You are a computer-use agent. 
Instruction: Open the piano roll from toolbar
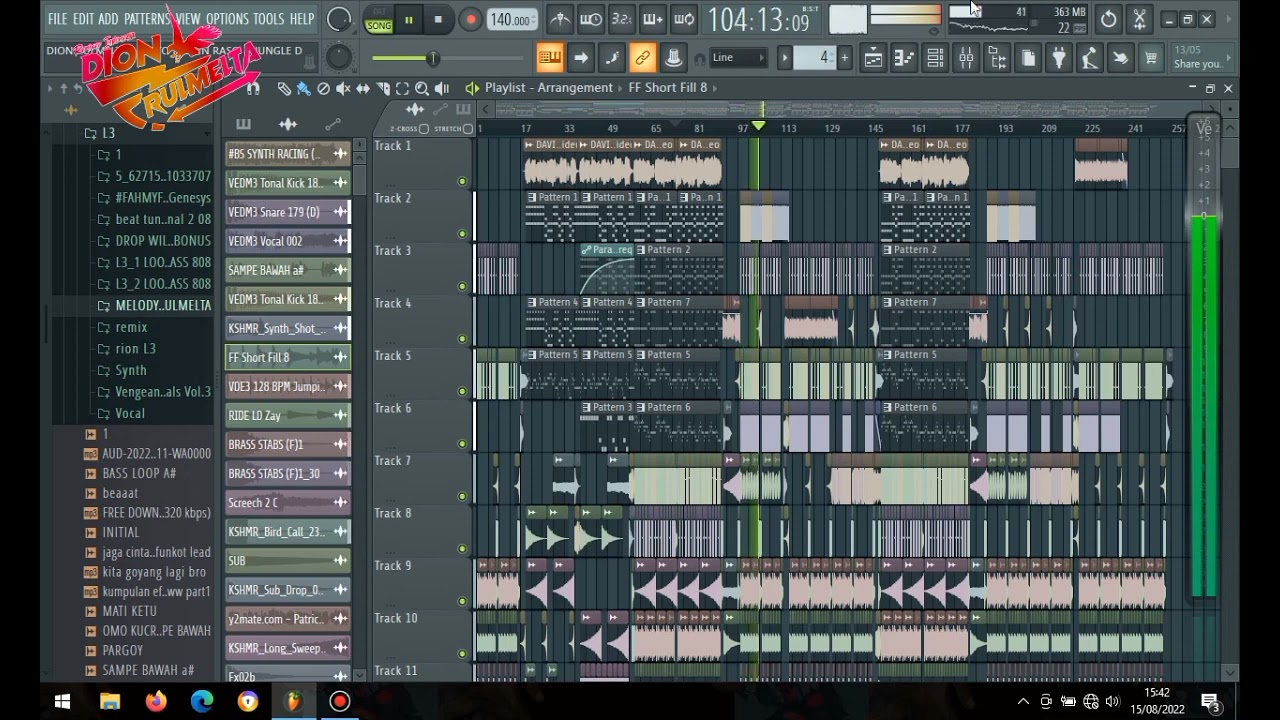[904, 58]
